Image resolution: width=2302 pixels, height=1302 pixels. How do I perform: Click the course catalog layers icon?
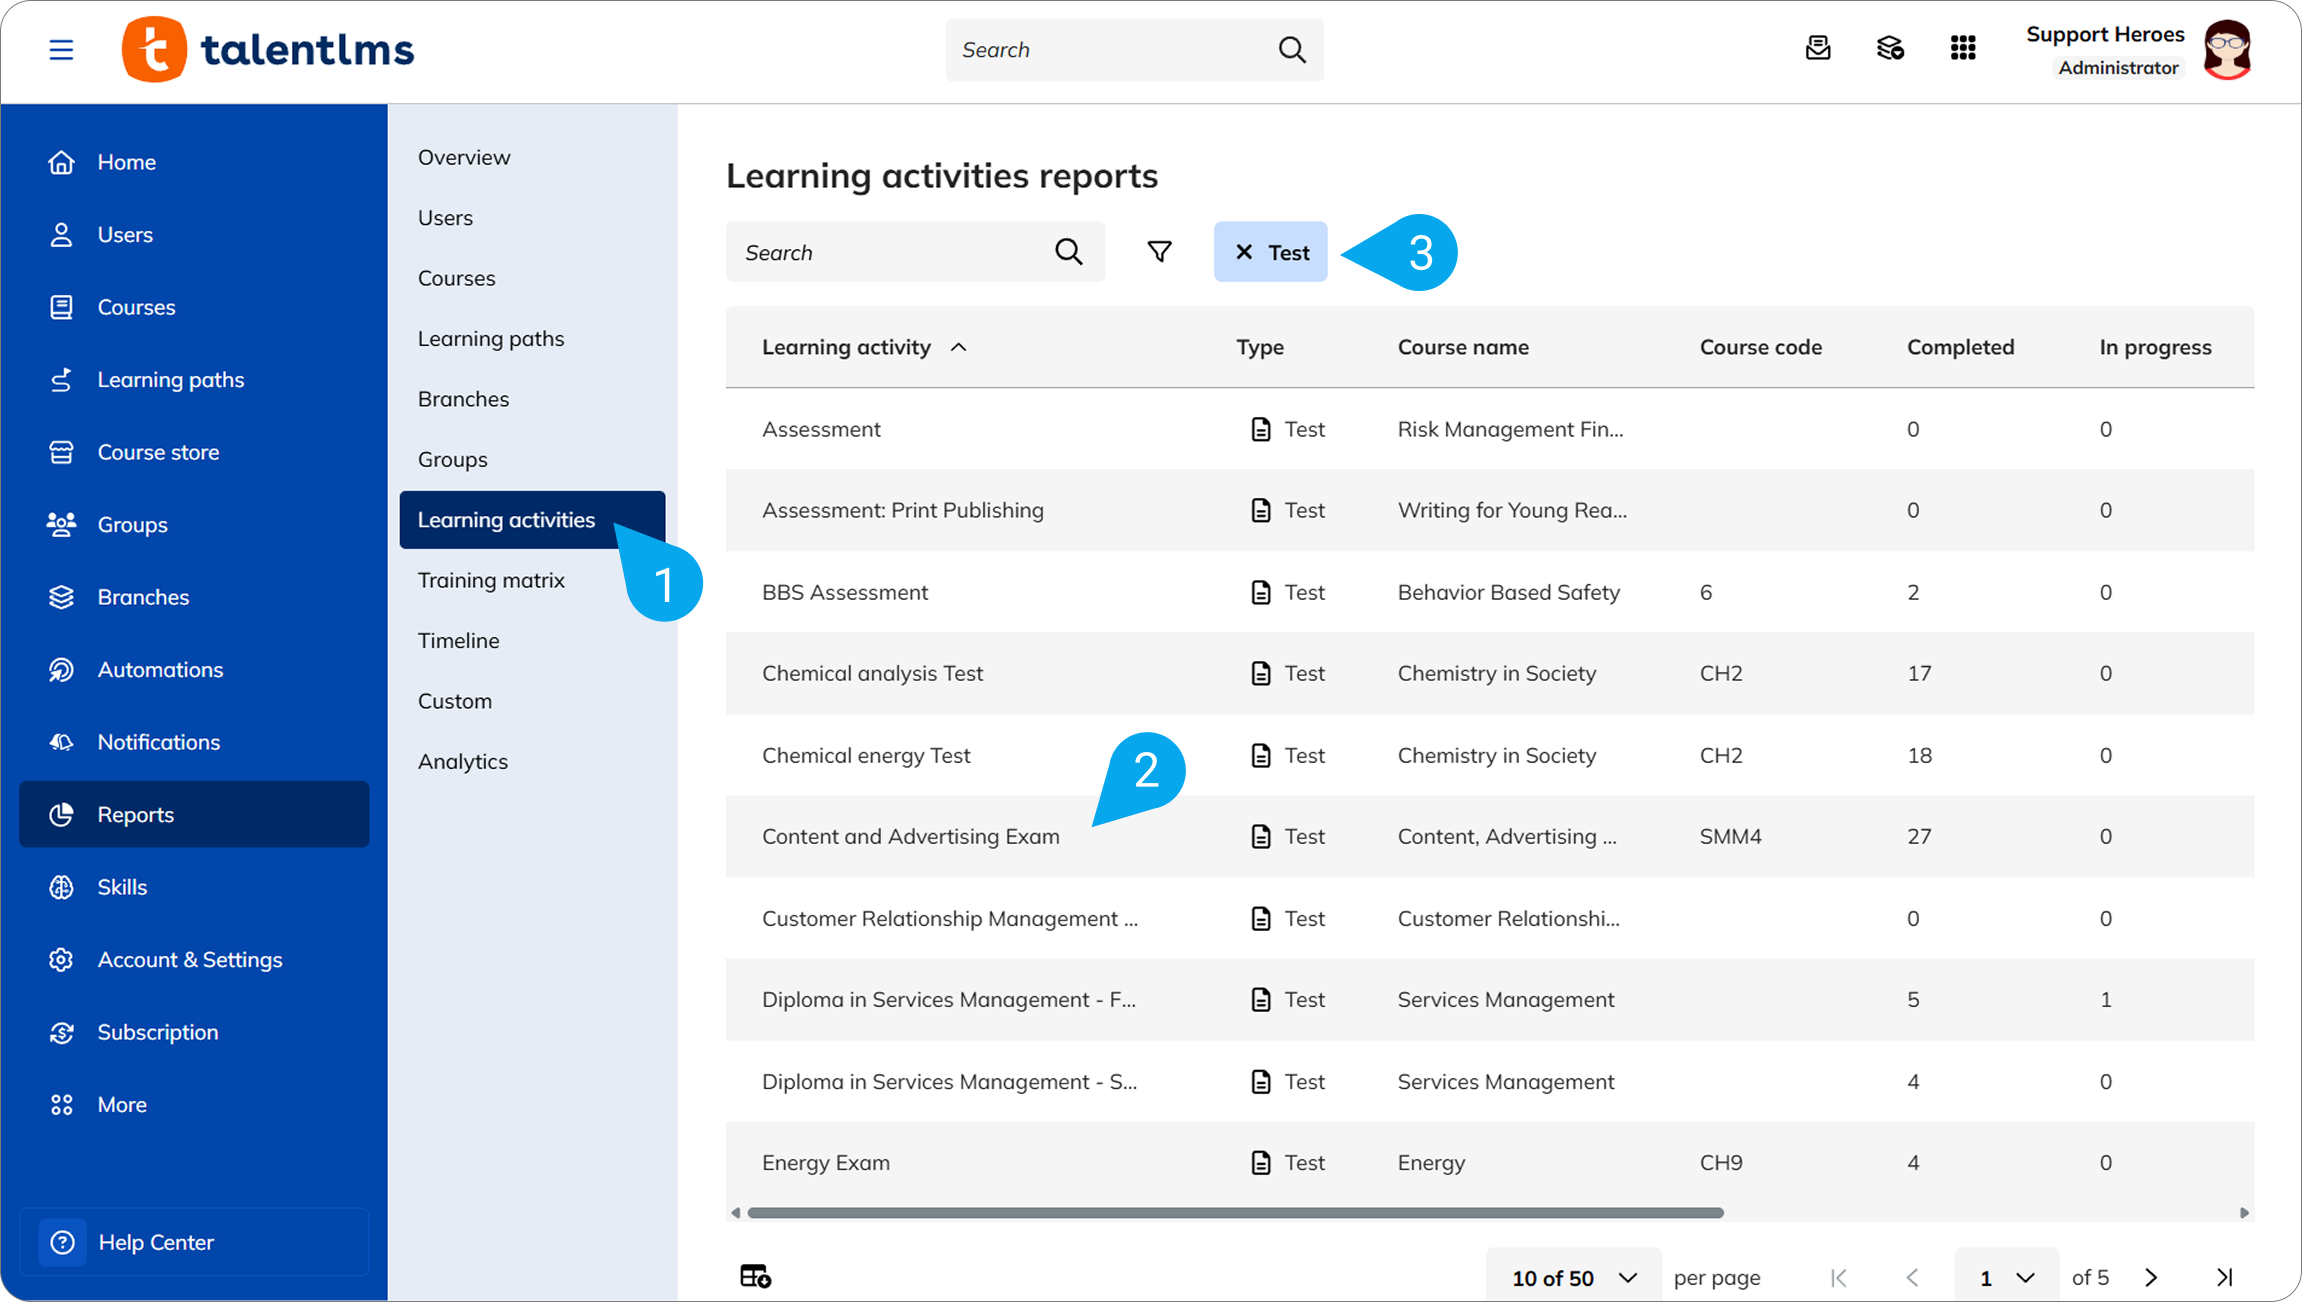1890,48
